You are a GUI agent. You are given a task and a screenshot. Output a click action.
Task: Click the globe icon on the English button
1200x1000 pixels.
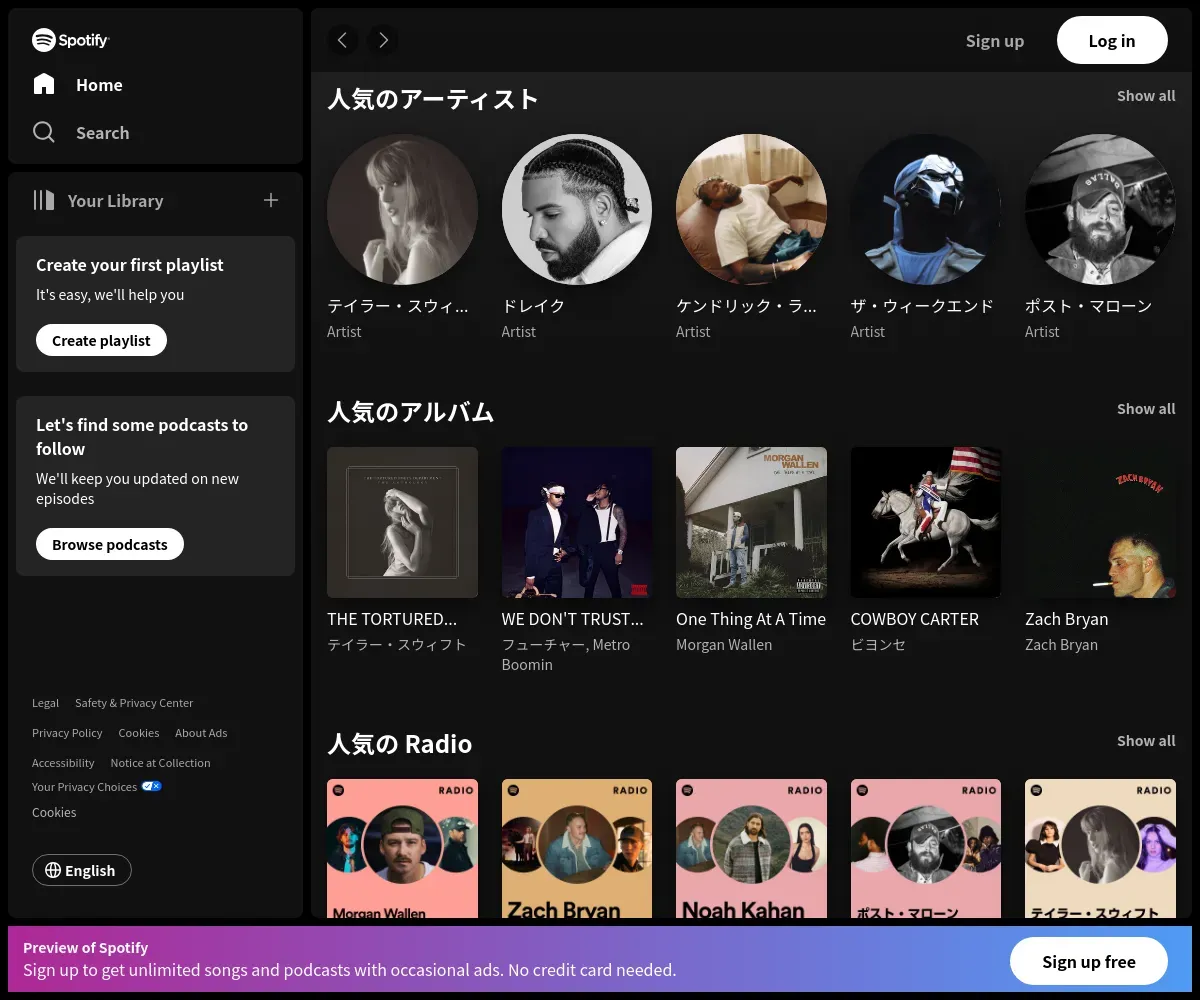pos(53,870)
